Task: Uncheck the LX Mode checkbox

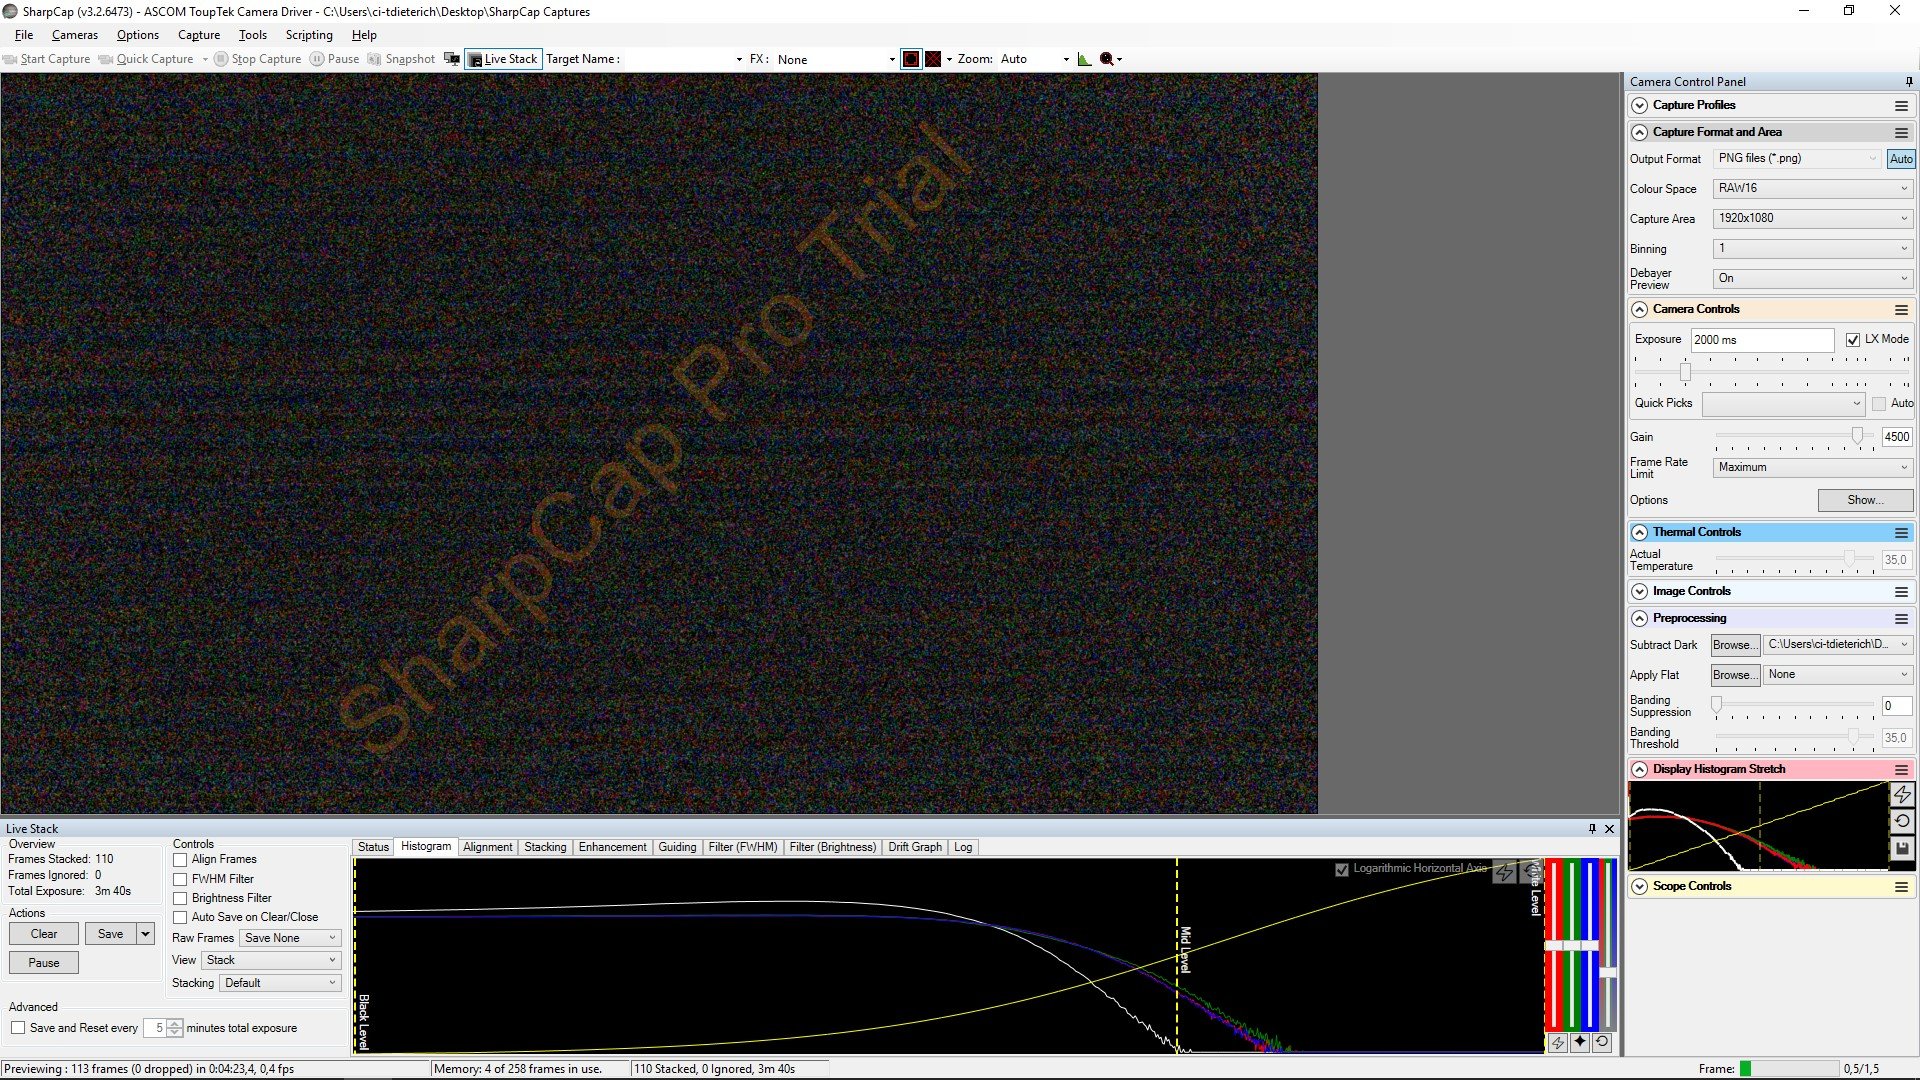Action: point(1853,340)
